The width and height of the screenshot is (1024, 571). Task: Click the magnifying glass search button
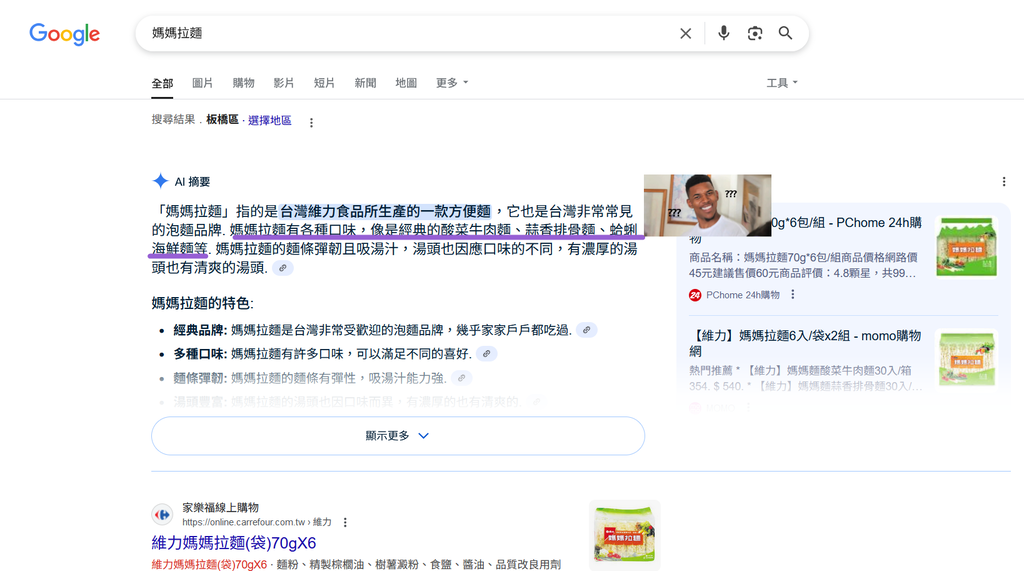click(785, 33)
